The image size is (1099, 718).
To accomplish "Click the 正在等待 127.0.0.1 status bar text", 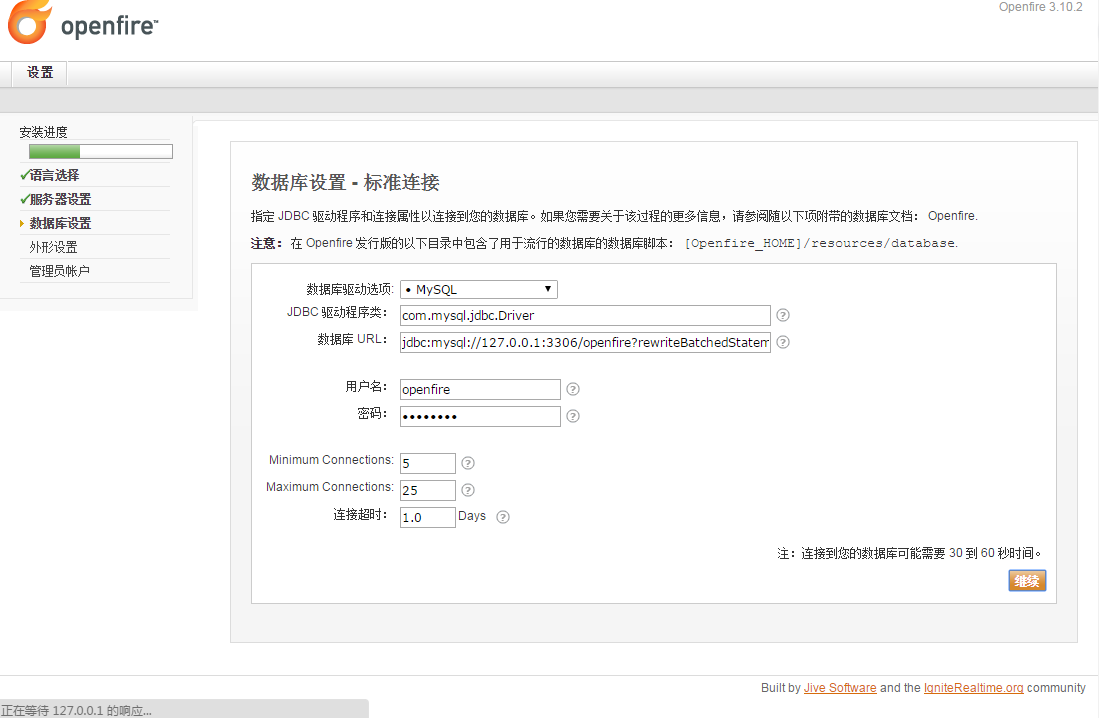I will (x=76, y=710).
